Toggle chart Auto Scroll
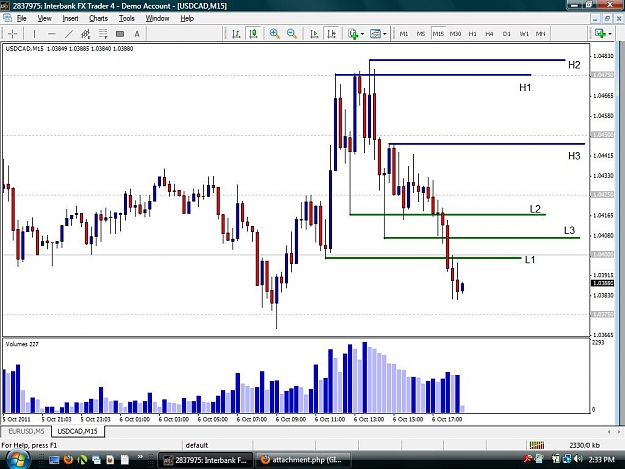 314,34
